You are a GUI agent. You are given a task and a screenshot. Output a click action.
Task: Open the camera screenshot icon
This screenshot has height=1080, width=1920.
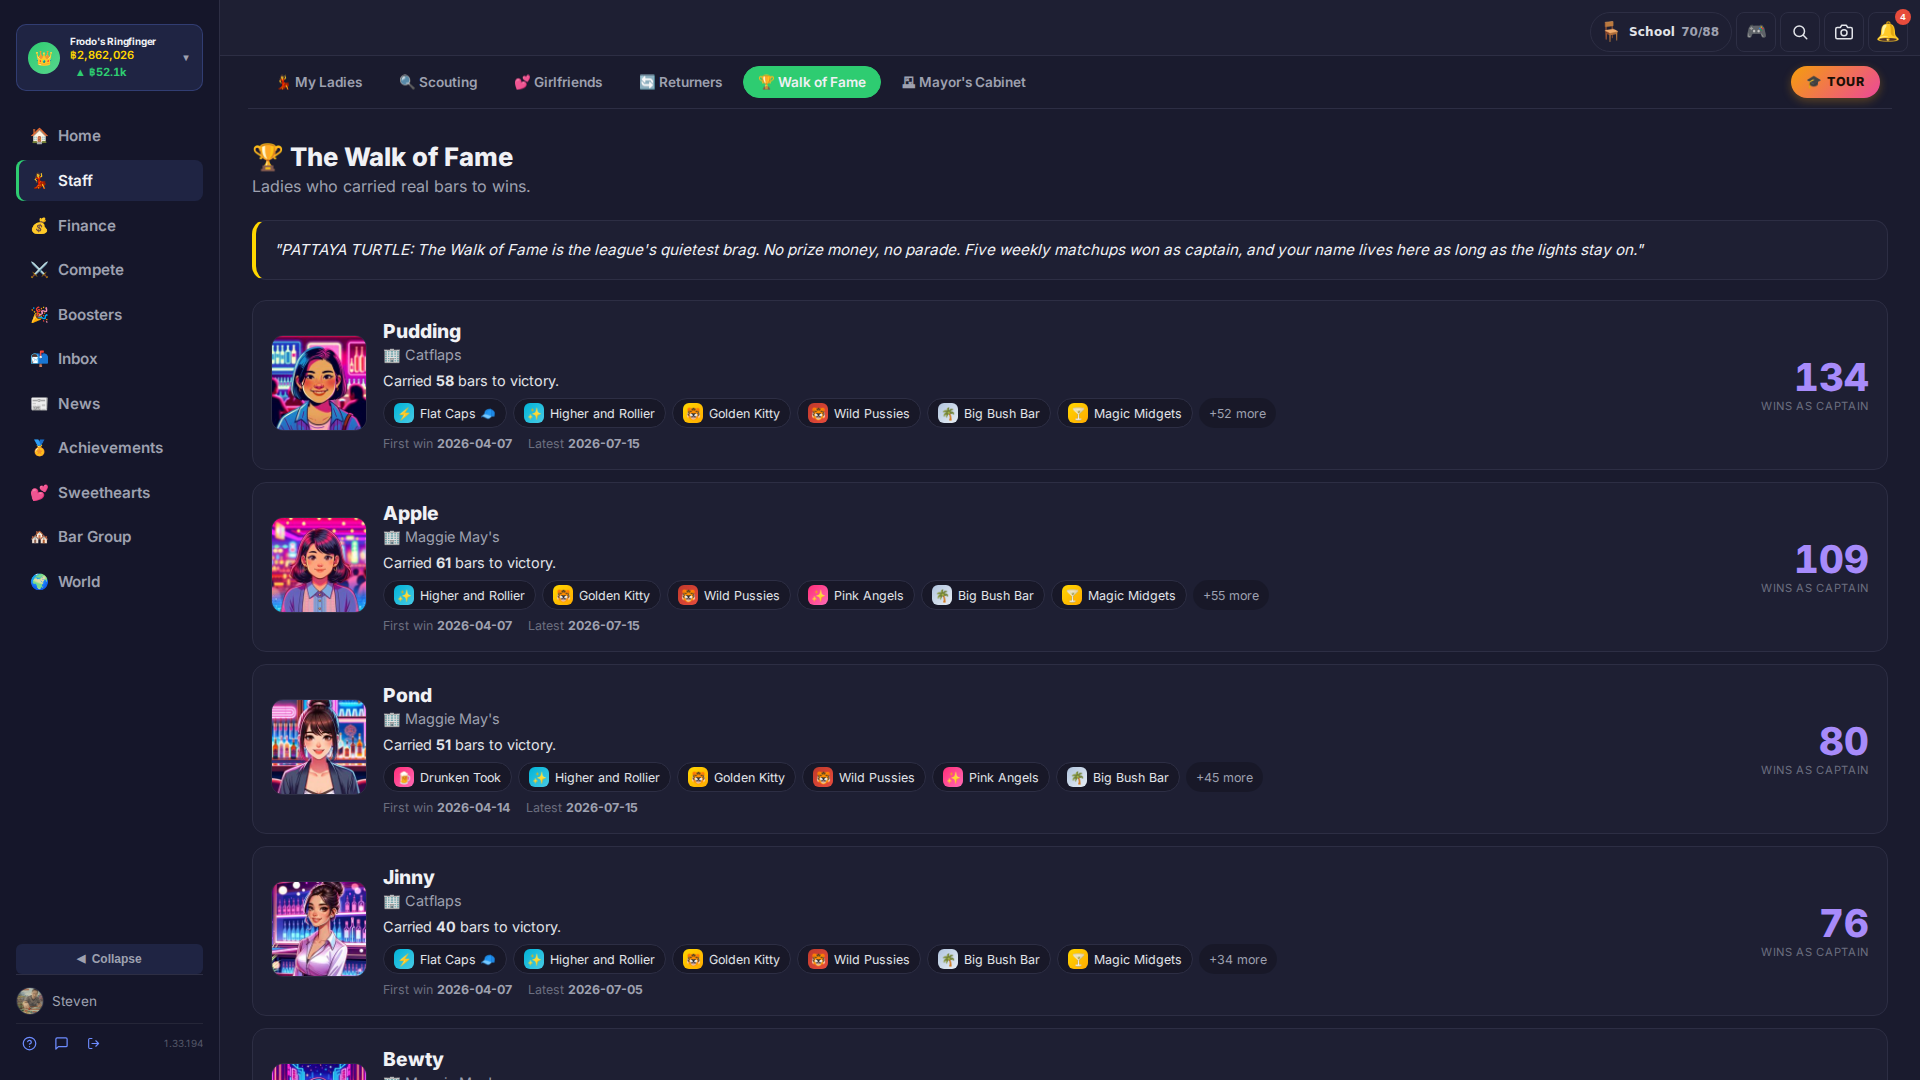tap(1844, 32)
